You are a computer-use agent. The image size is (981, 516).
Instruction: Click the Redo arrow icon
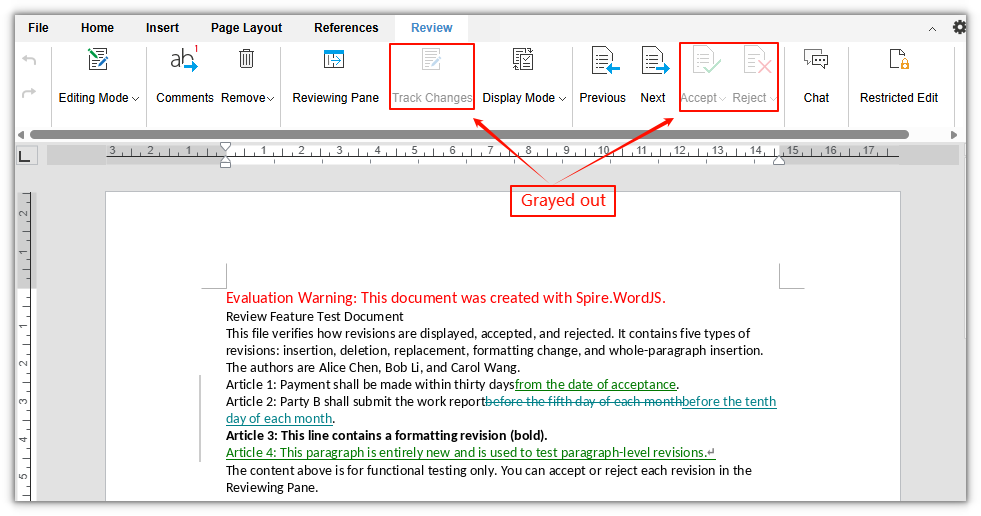29,93
